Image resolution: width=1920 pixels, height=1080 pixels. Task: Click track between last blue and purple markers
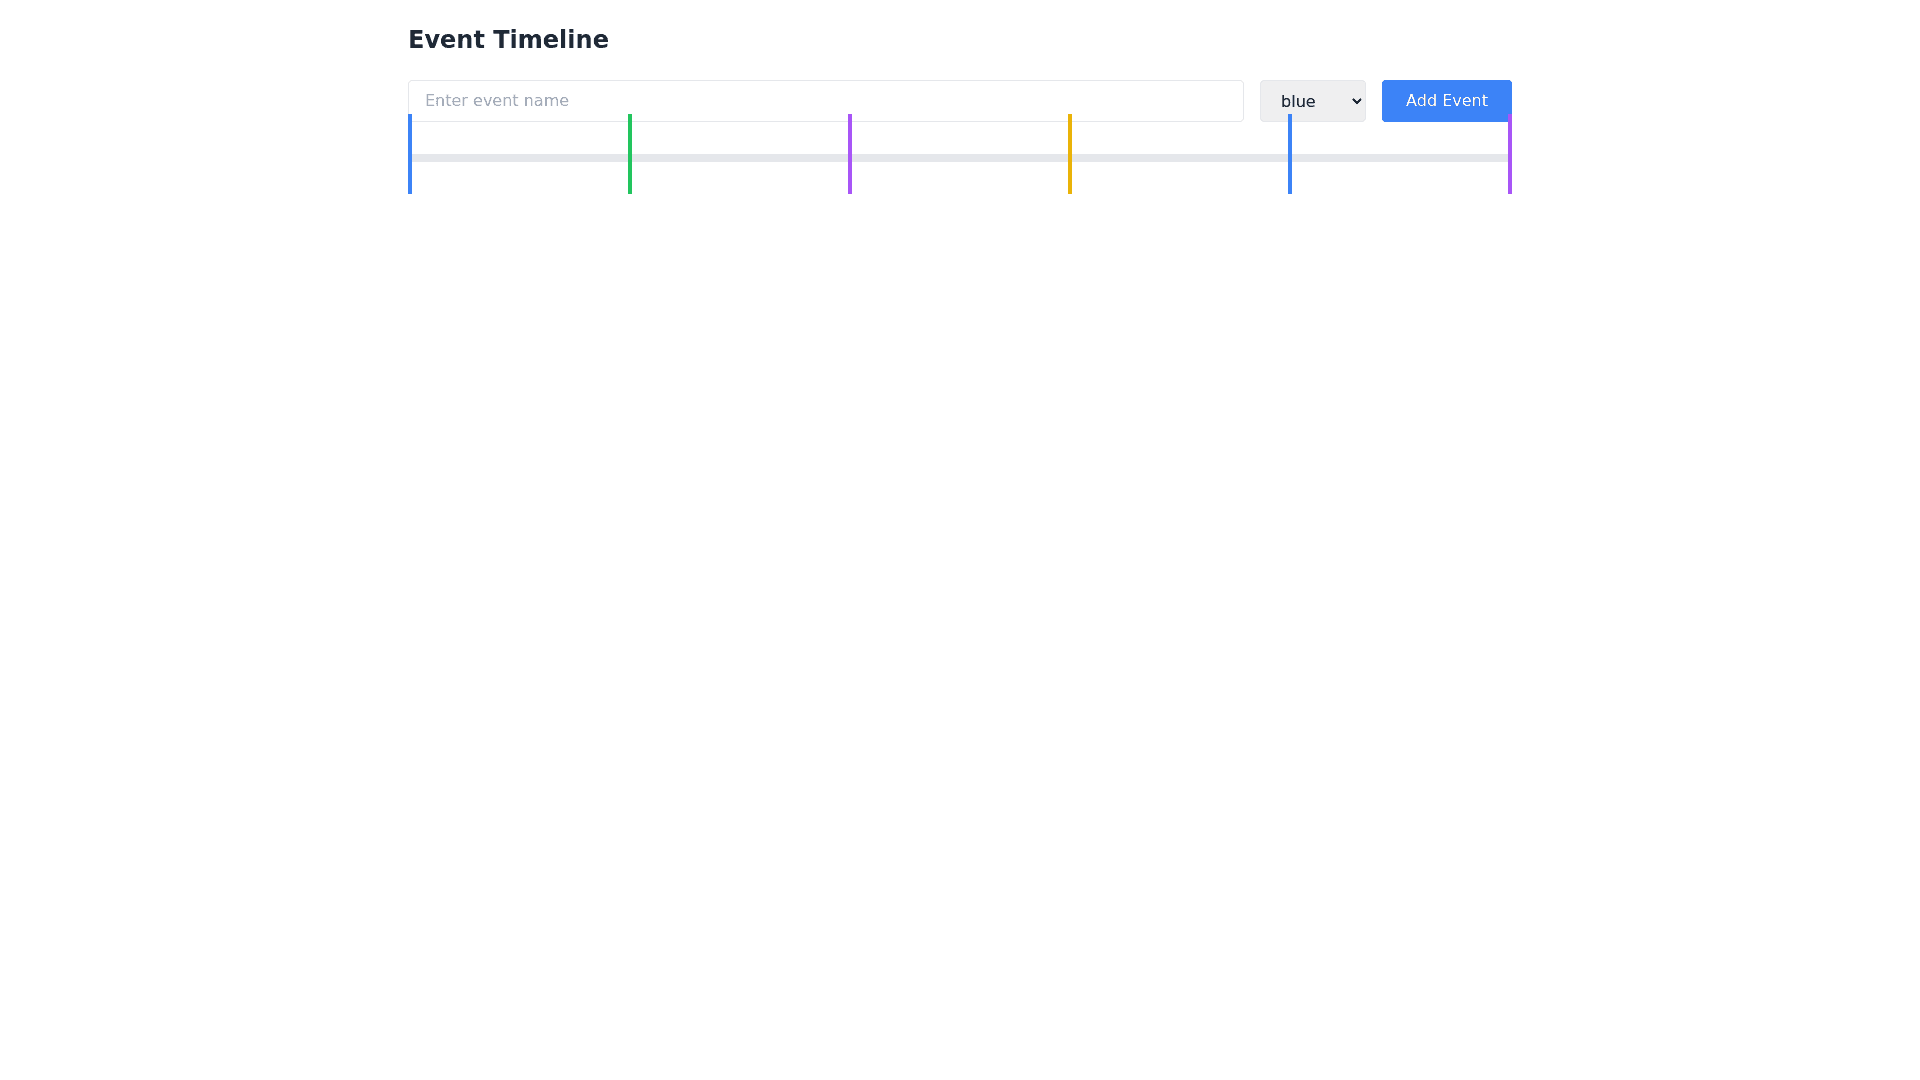(x=1400, y=158)
